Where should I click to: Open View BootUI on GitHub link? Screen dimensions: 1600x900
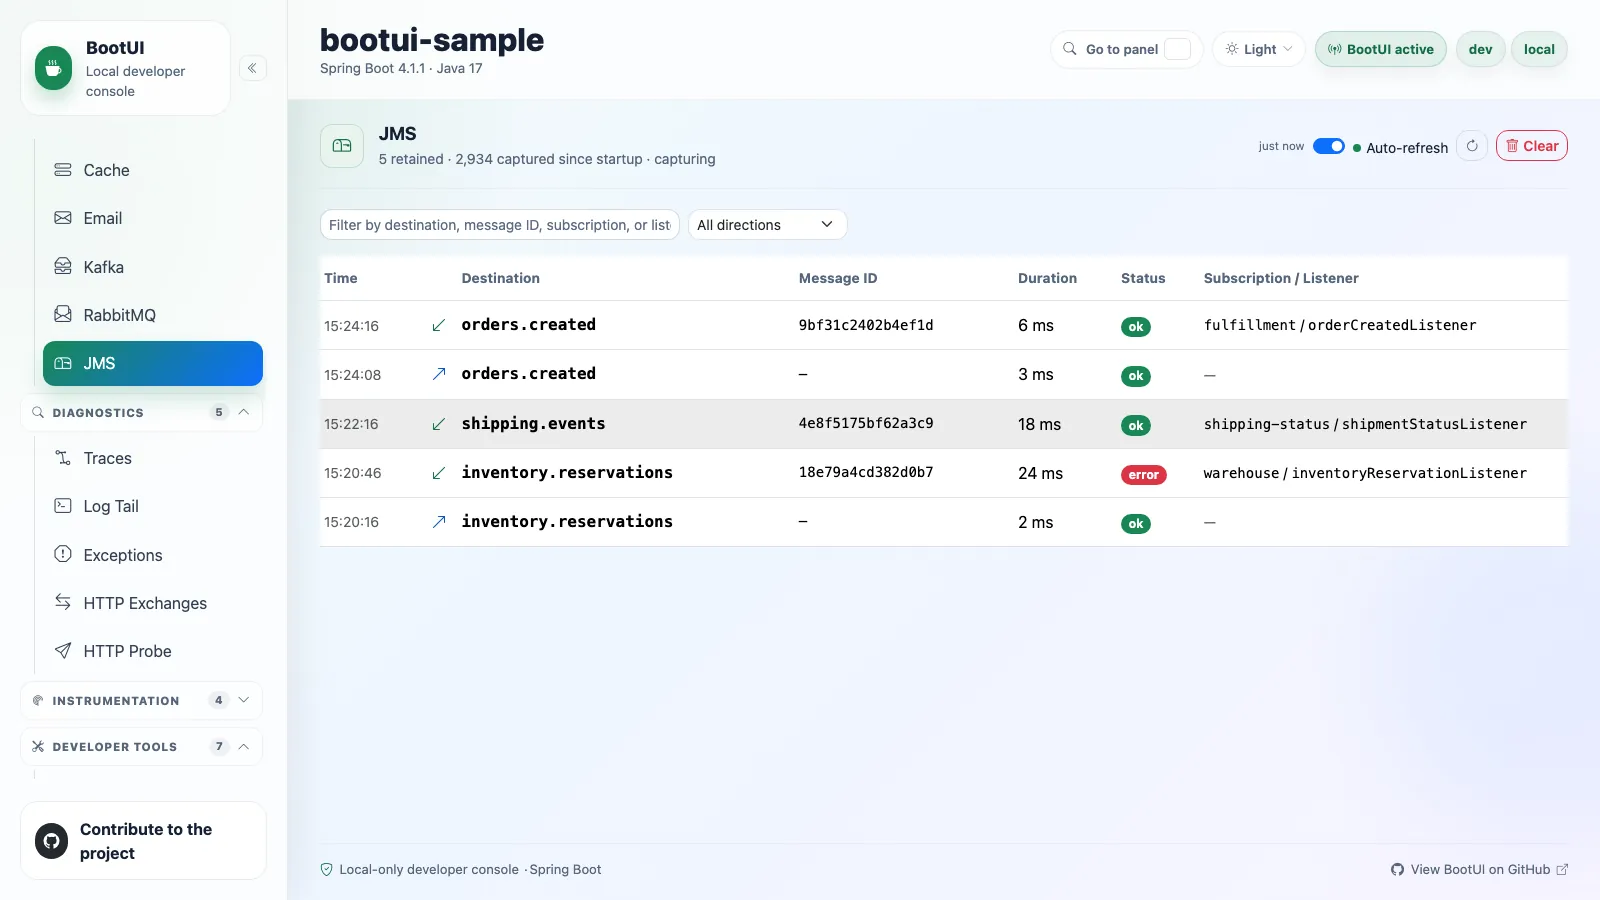tap(1479, 869)
